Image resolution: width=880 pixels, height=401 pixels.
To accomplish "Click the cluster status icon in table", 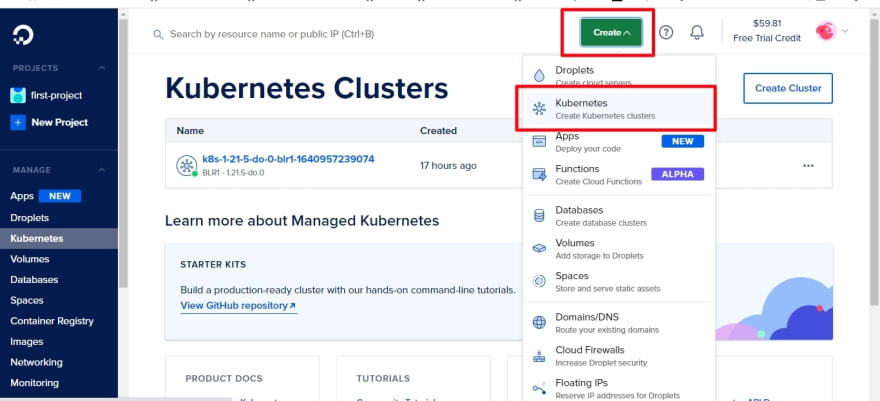I will click(186, 165).
